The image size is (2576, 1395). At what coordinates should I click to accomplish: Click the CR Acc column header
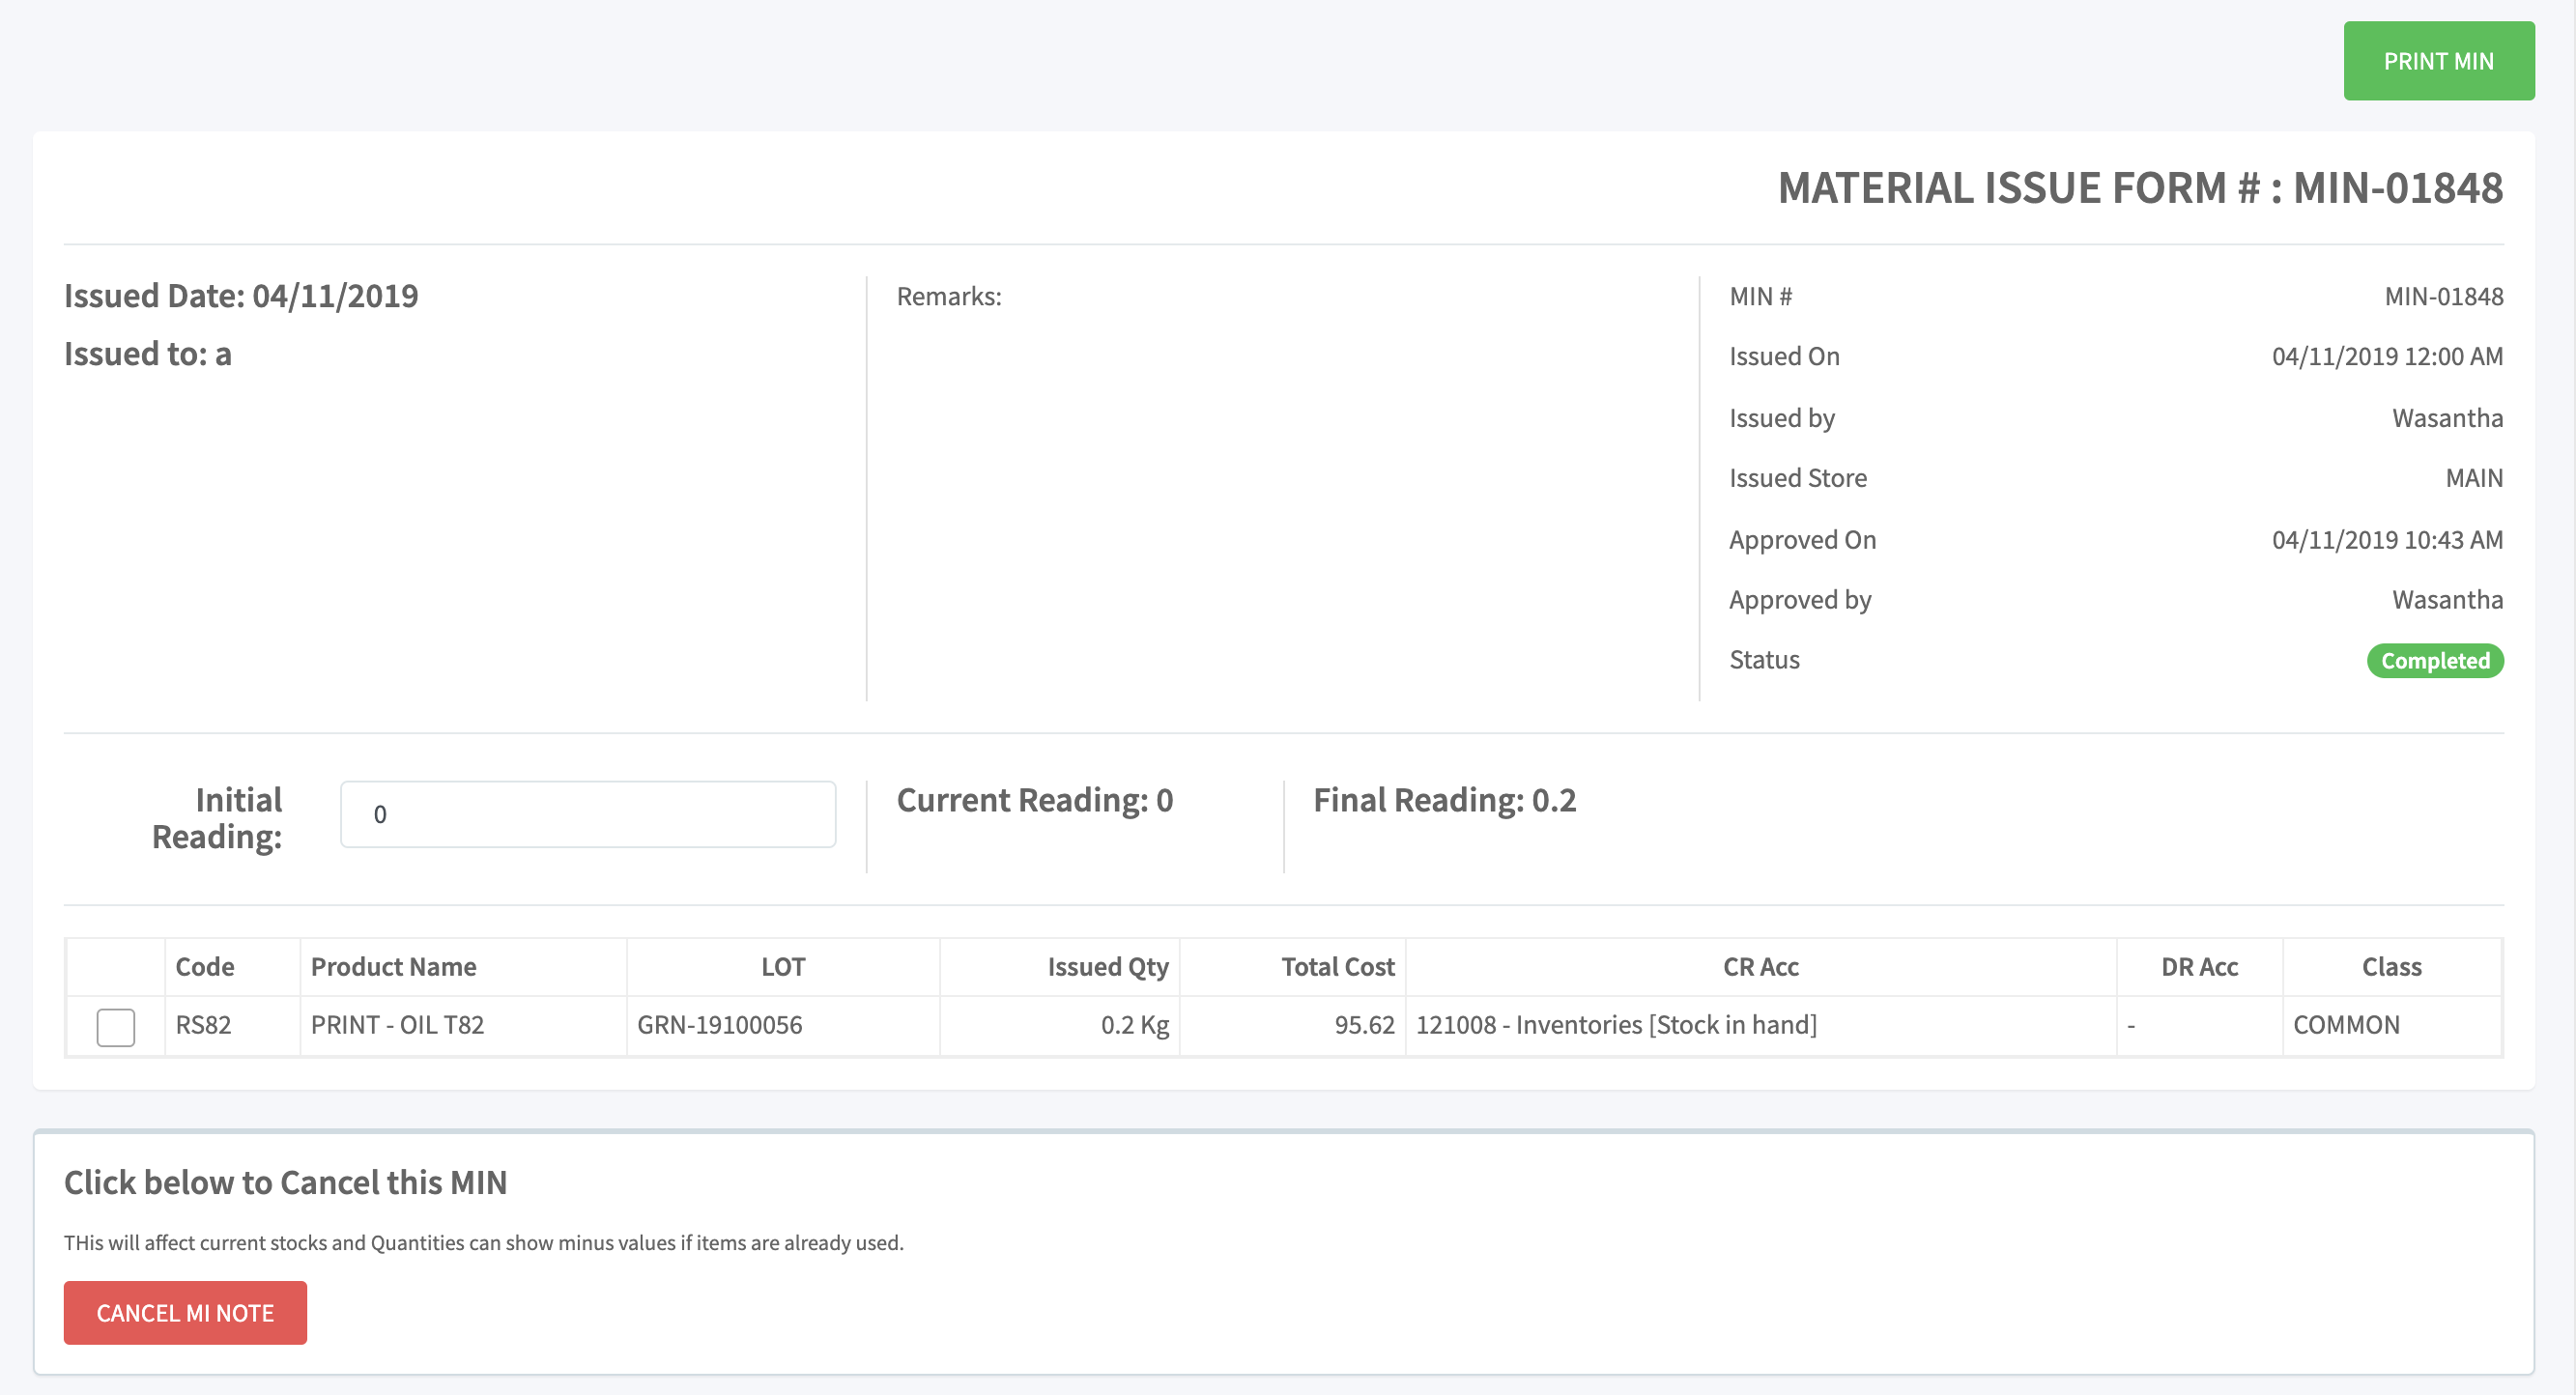tap(1760, 967)
